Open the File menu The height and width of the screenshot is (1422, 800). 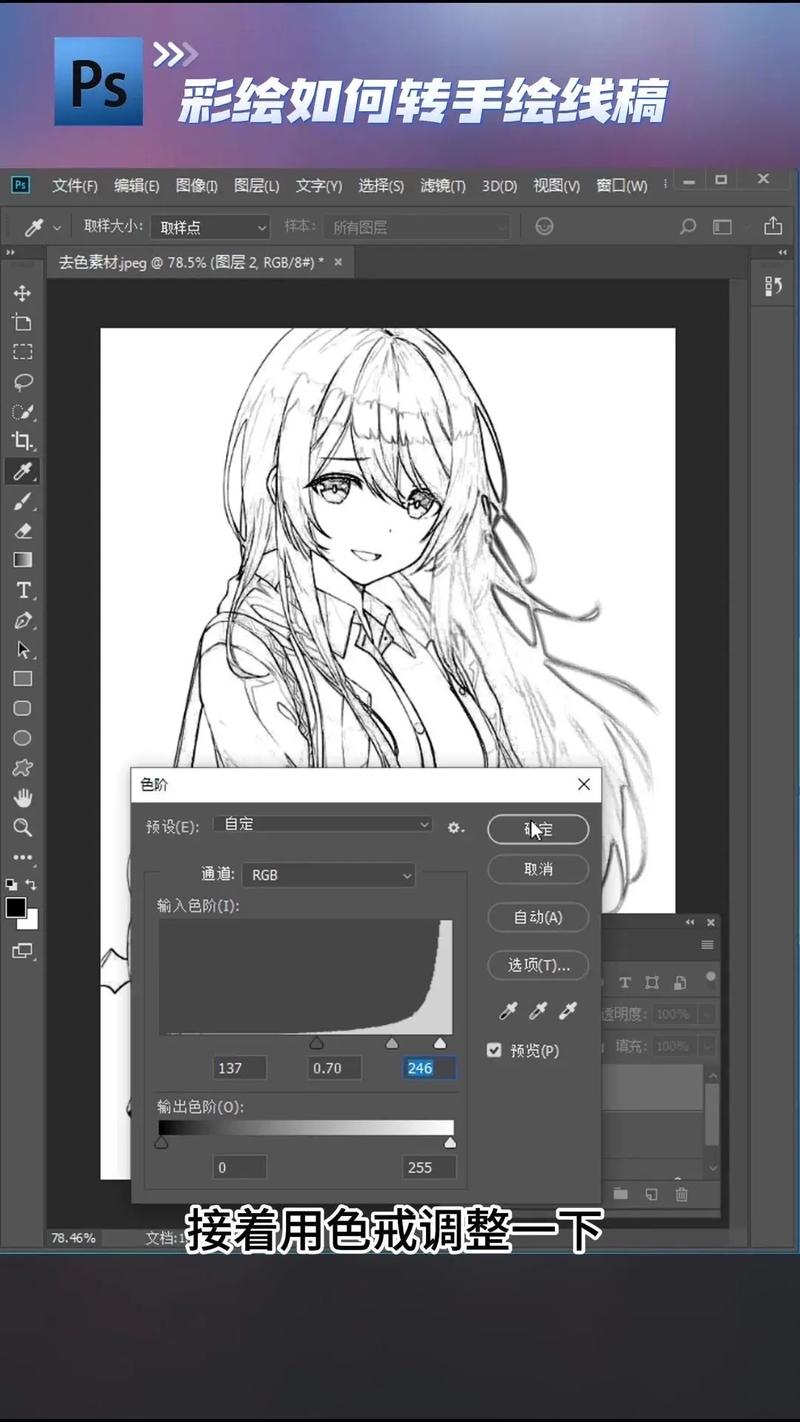[75, 186]
